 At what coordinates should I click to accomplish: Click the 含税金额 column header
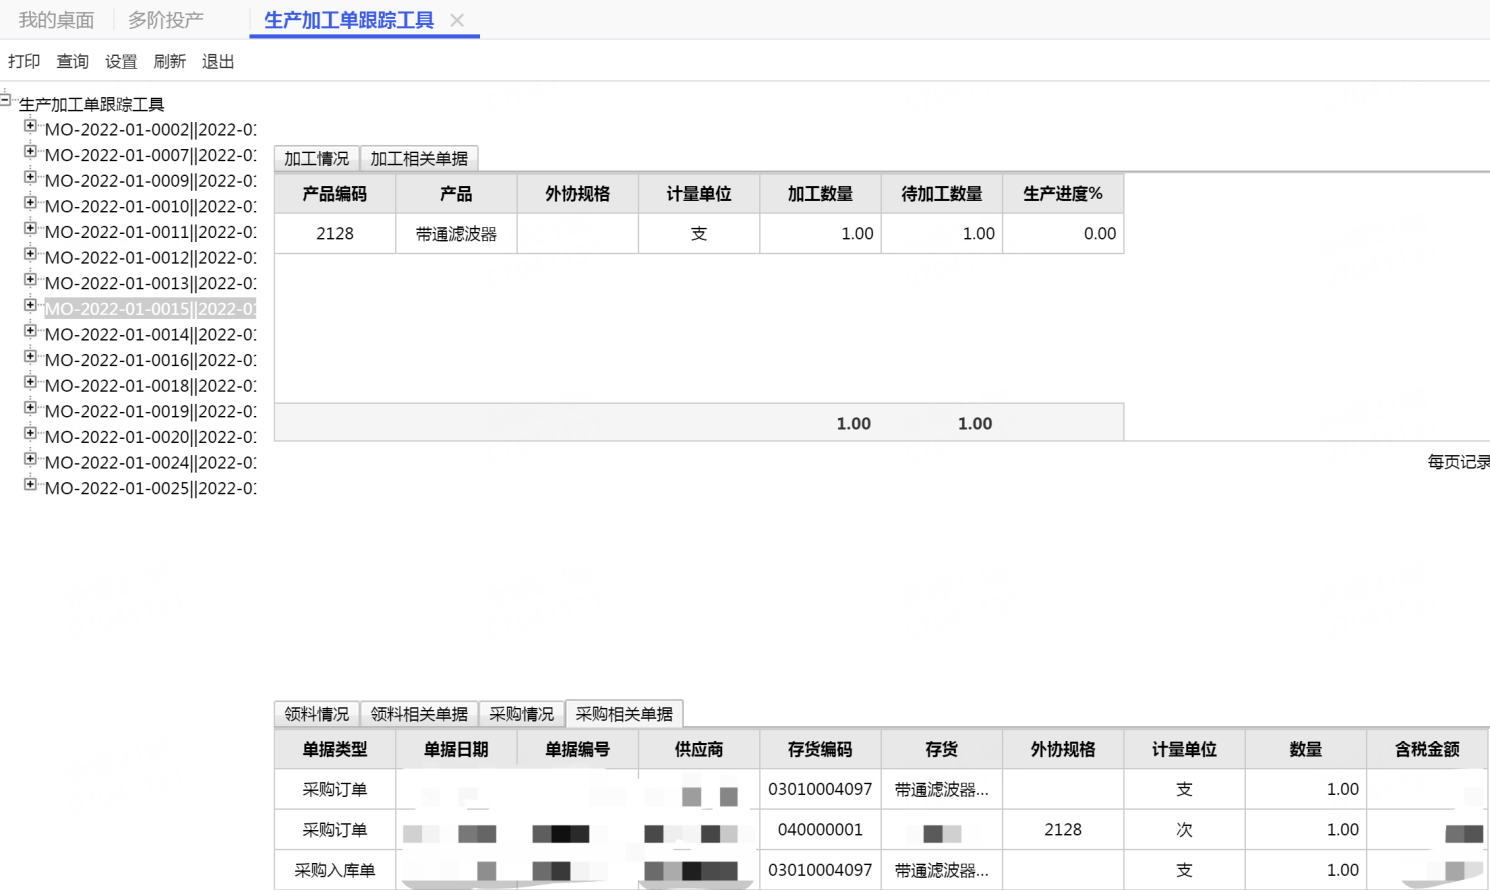(1427, 749)
